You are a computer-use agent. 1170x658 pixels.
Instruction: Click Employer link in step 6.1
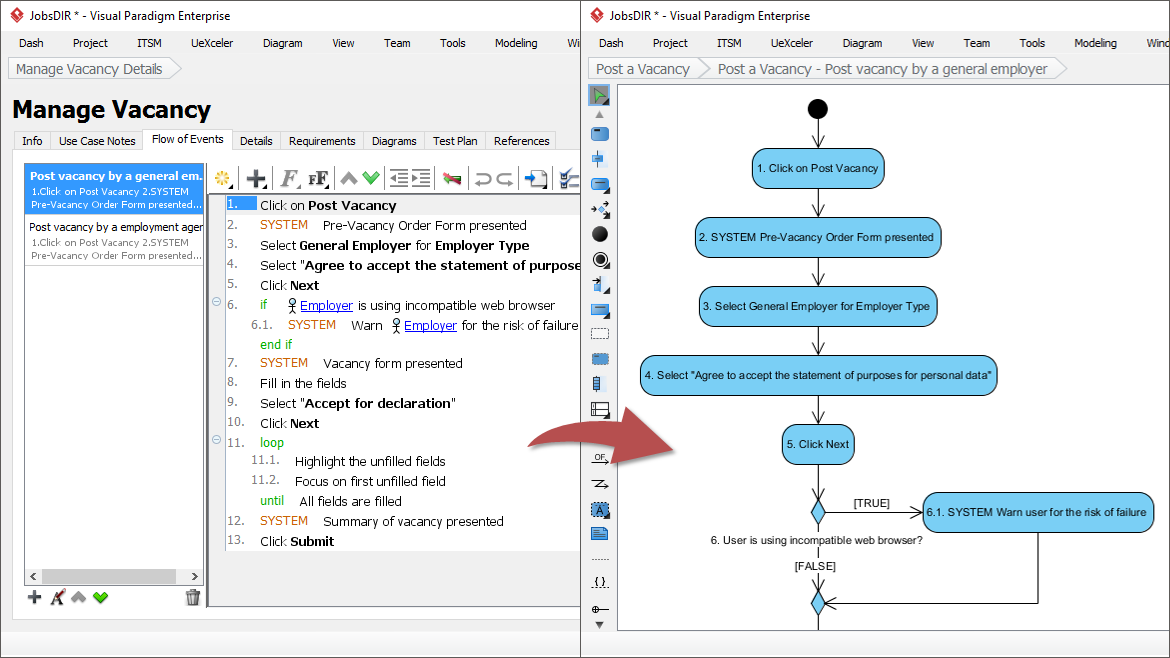pyautogui.click(x=431, y=326)
